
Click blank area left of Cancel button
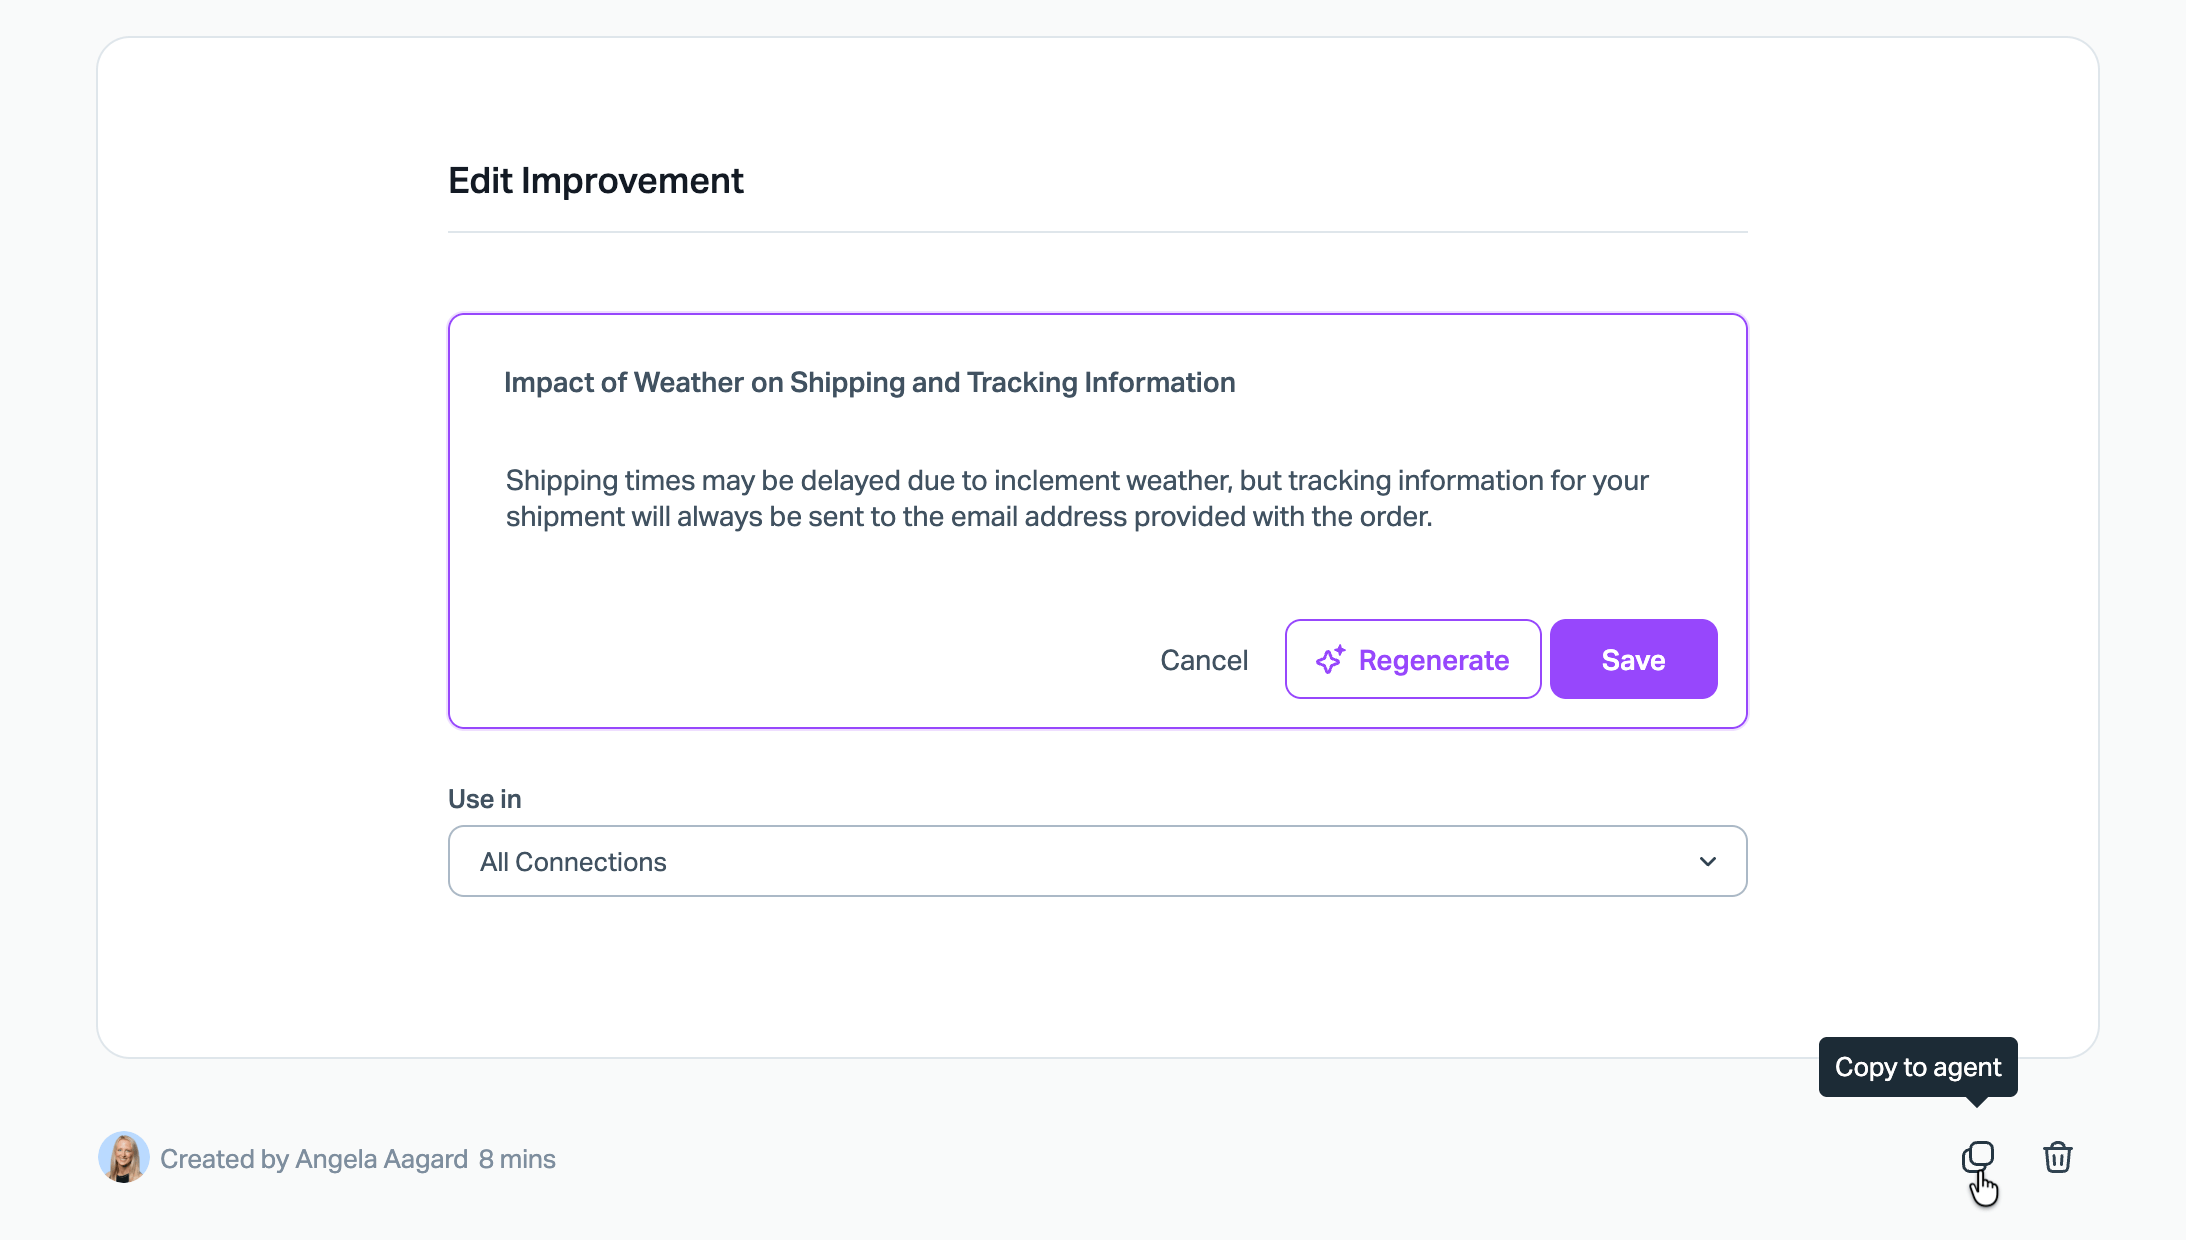click(800, 659)
